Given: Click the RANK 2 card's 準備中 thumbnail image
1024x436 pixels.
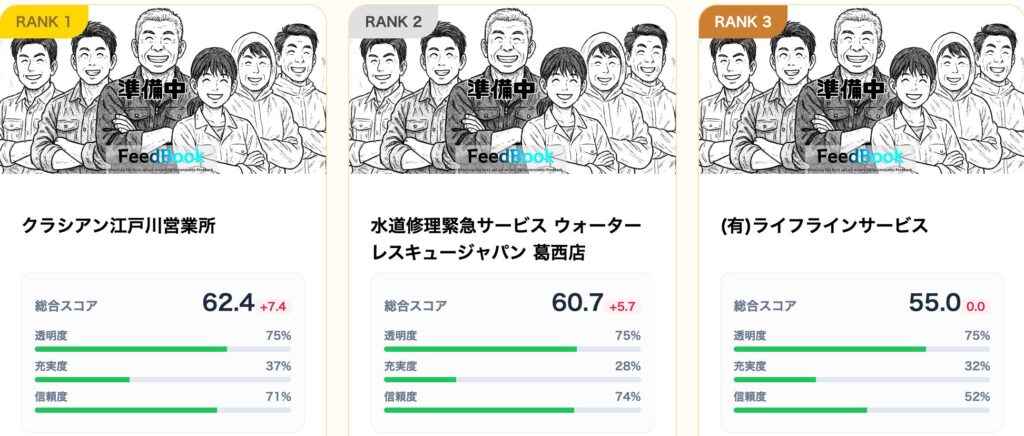Looking at the screenshot, I should coord(512,90).
